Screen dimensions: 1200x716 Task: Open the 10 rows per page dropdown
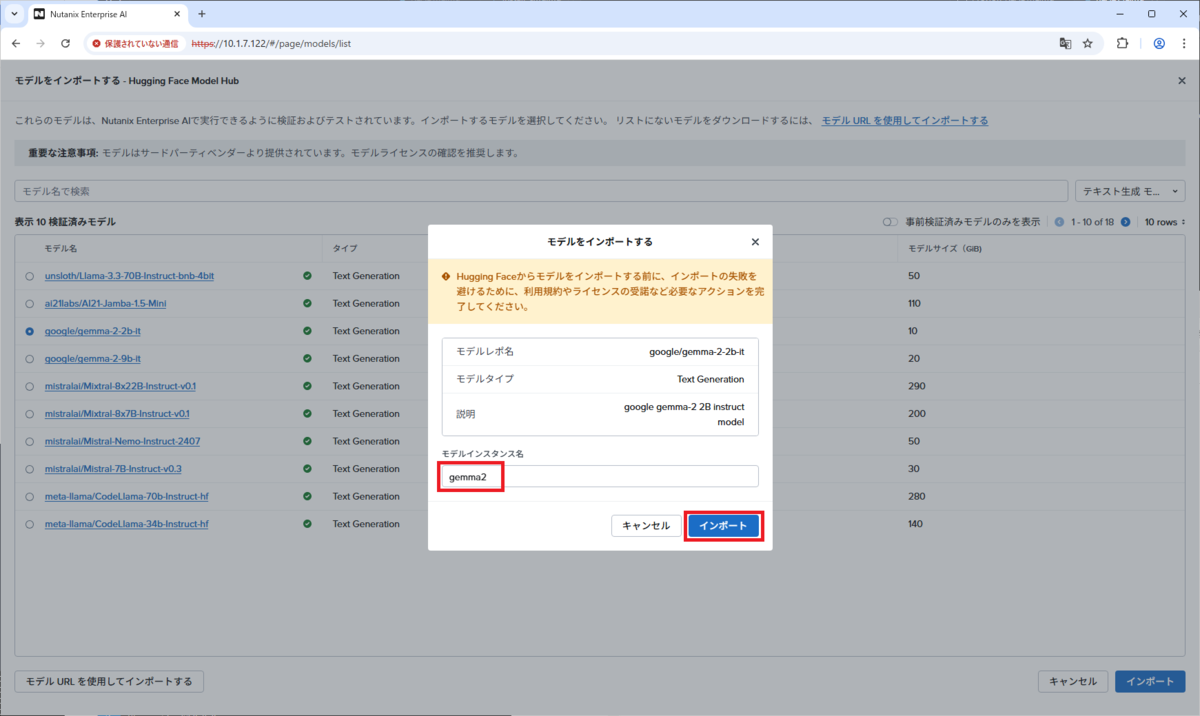1164,222
